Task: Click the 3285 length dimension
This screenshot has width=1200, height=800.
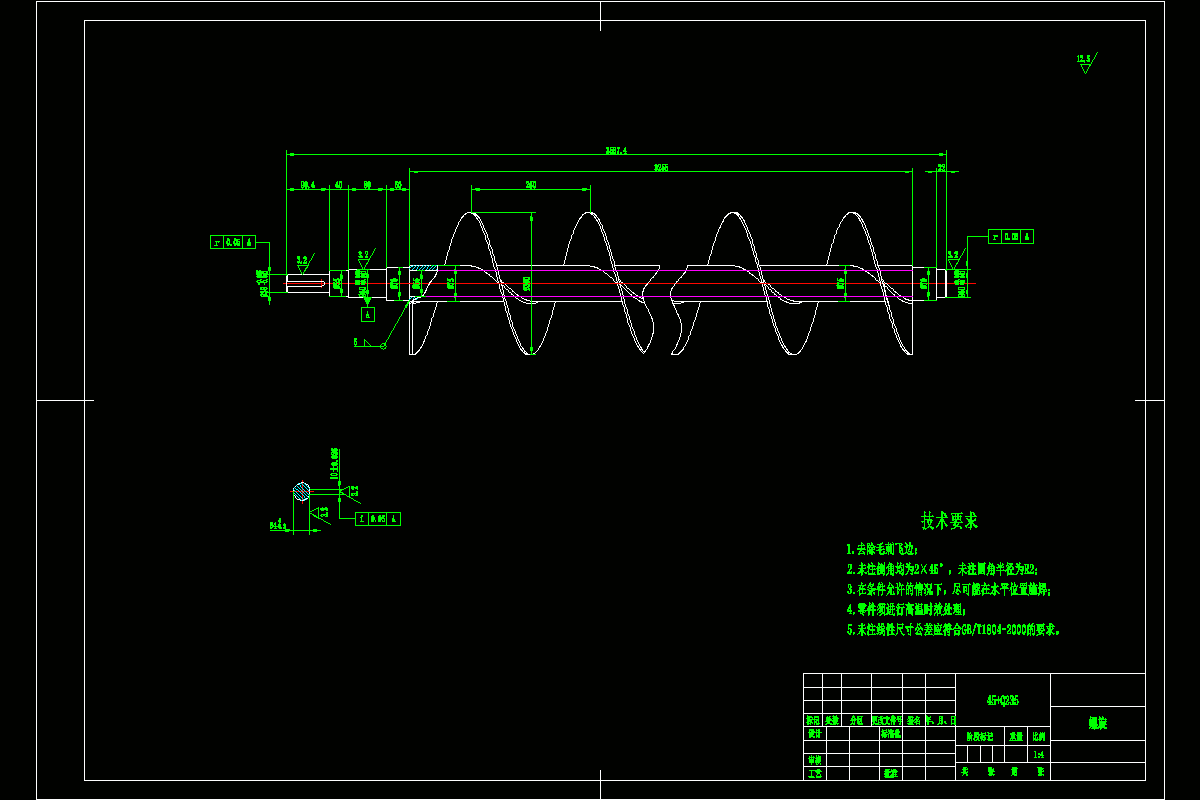Action: click(x=660, y=167)
